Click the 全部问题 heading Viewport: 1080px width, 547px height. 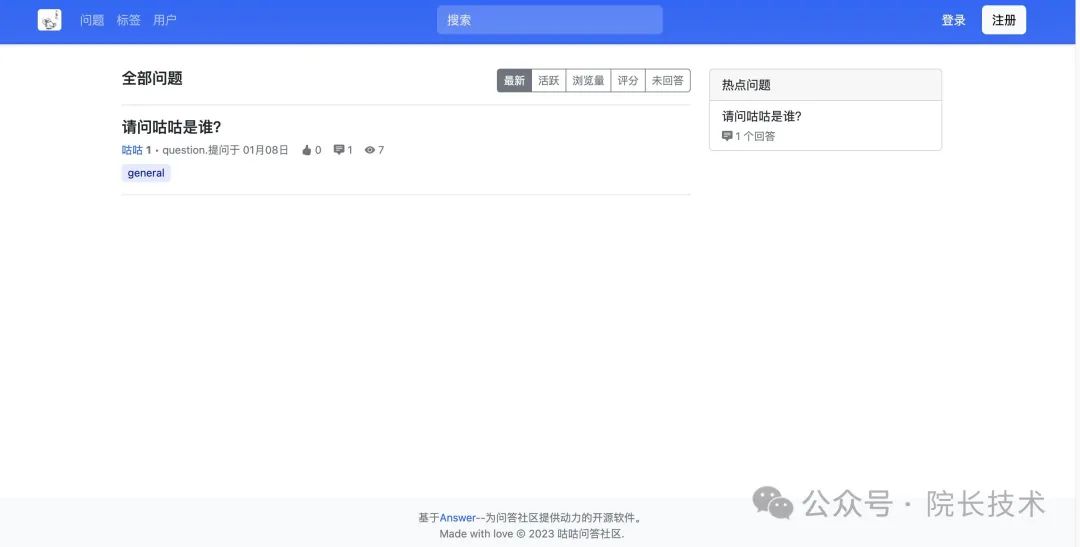[x=152, y=79]
